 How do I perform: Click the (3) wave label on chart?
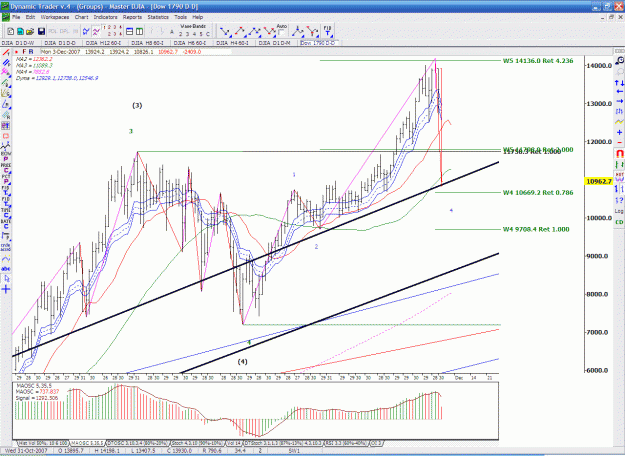[137, 105]
